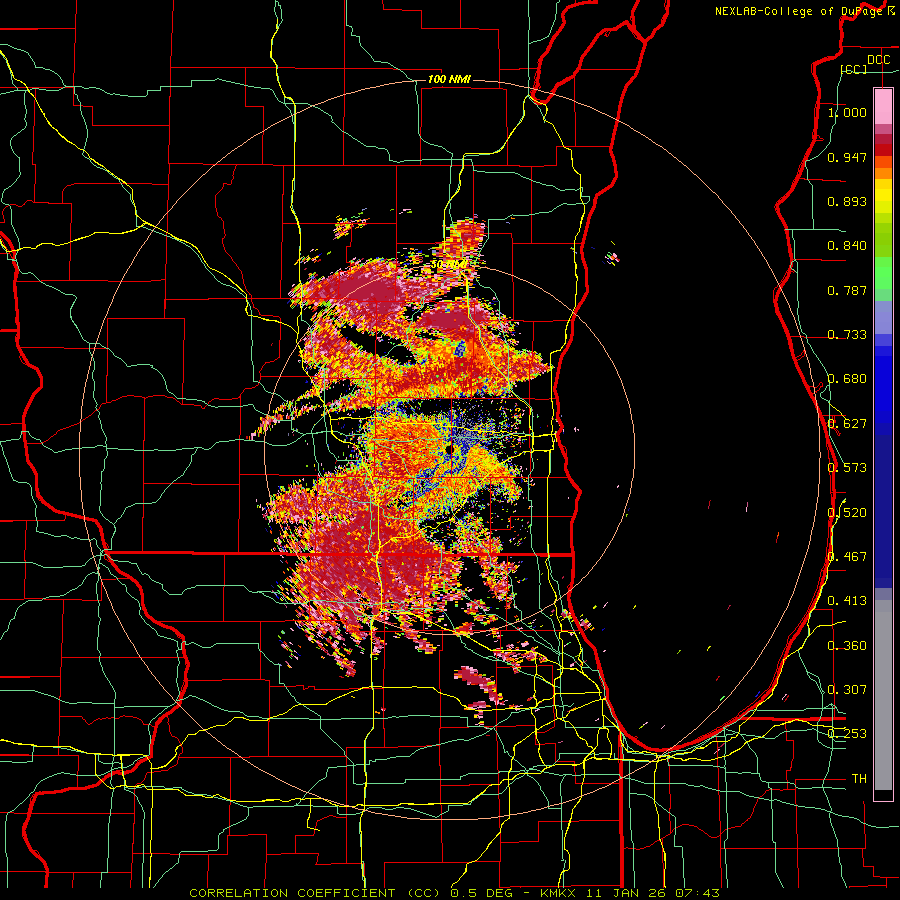
Task: Click the pink swatch atop the color bar
Action: point(883,106)
